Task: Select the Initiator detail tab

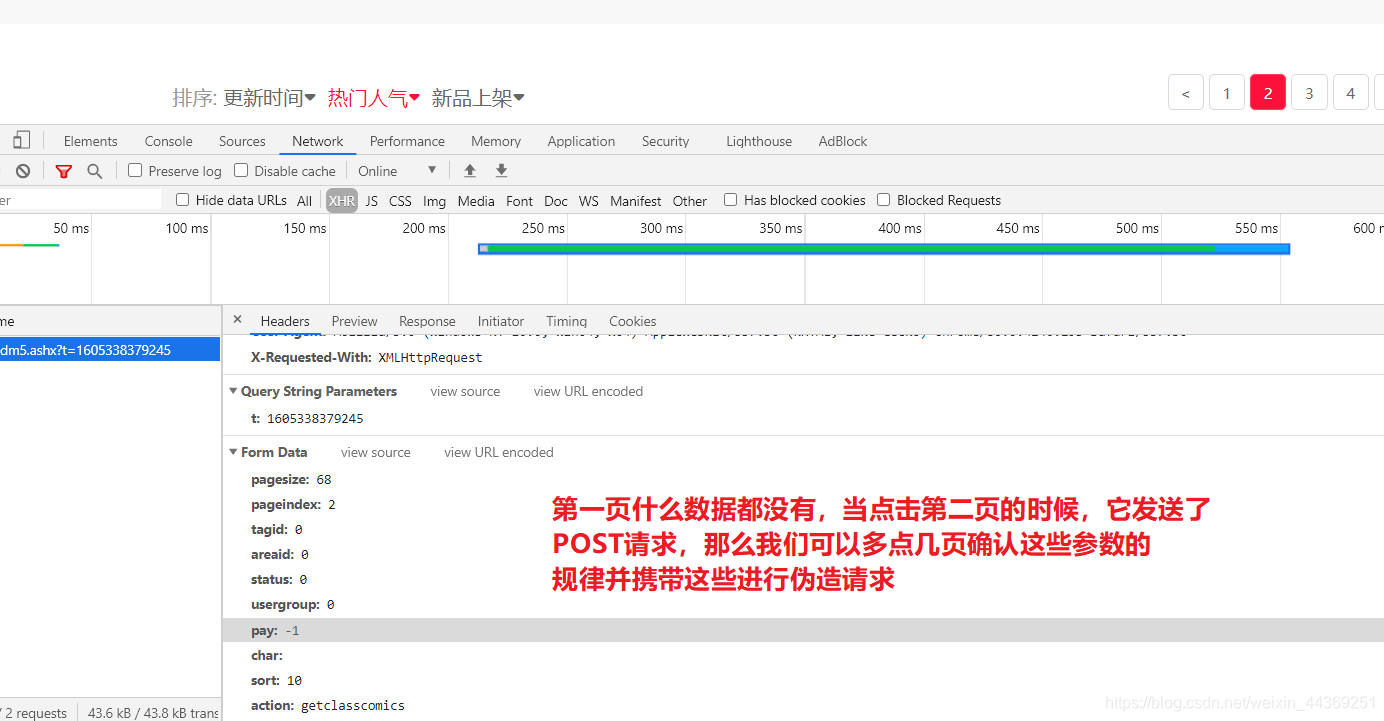Action: (x=501, y=321)
